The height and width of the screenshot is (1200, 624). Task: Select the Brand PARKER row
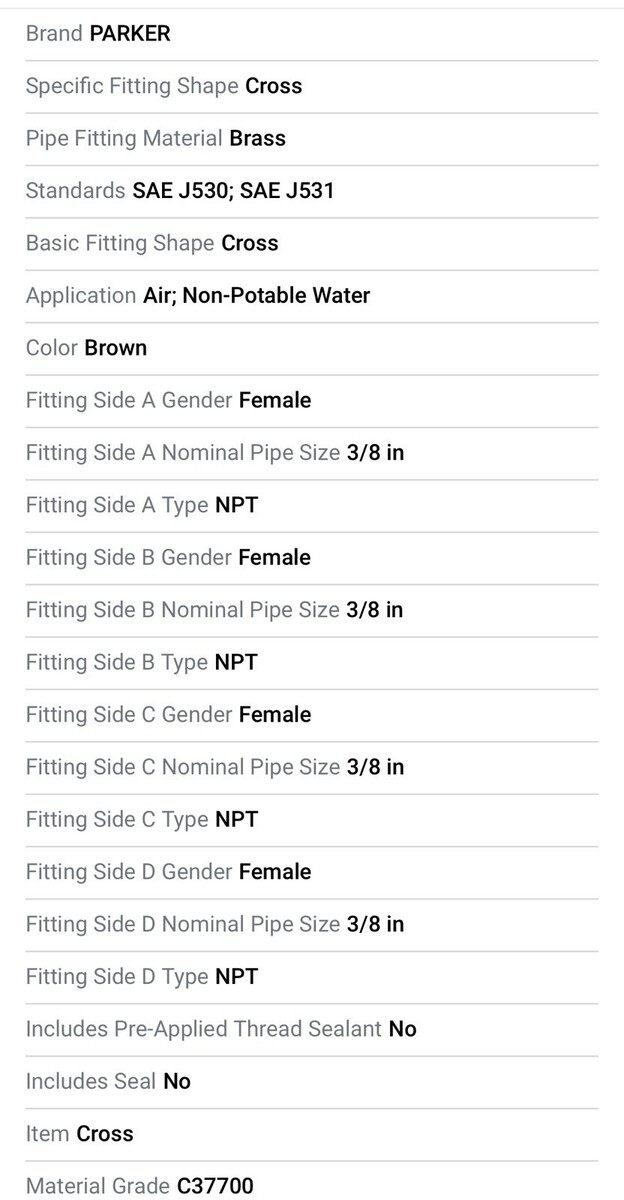coord(312,34)
